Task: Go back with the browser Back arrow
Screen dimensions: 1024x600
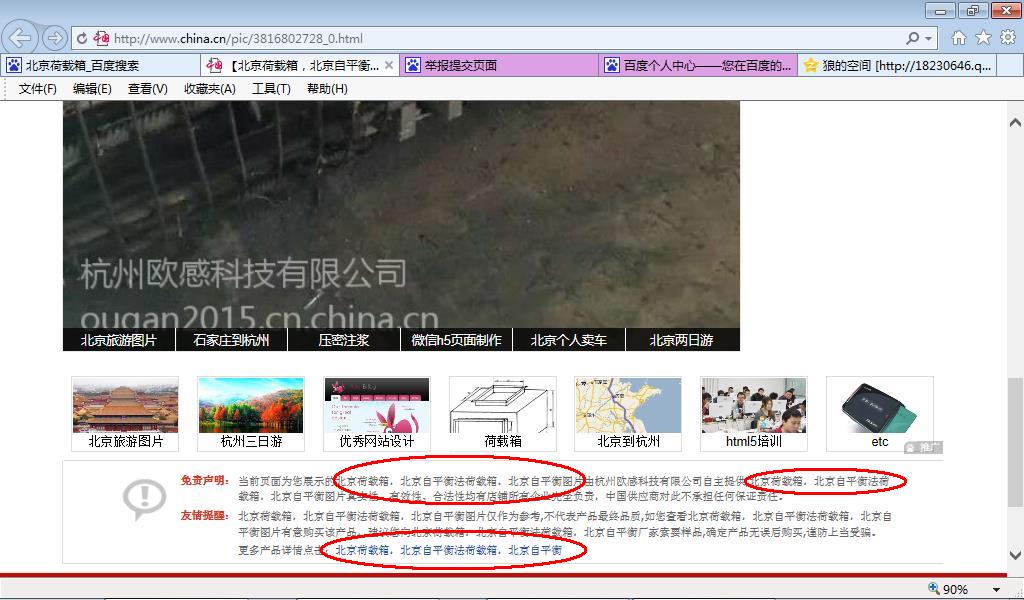Action: (20, 38)
